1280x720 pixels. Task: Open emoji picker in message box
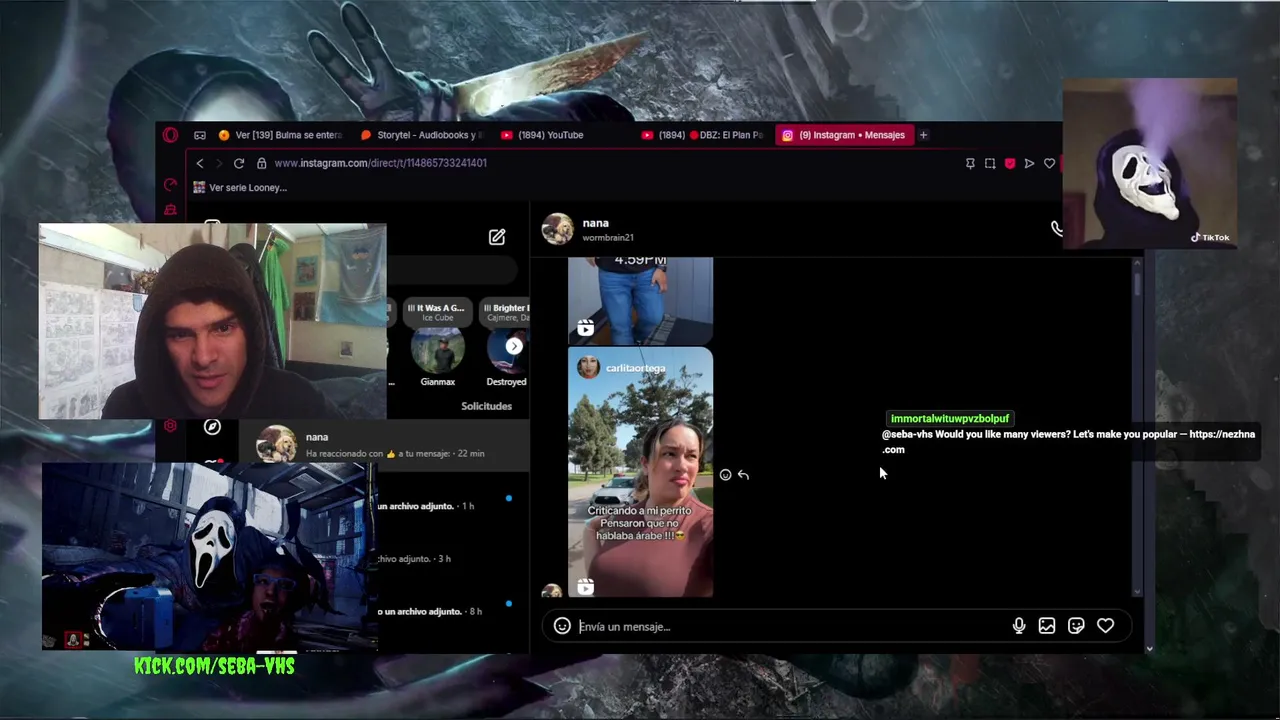(562, 626)
